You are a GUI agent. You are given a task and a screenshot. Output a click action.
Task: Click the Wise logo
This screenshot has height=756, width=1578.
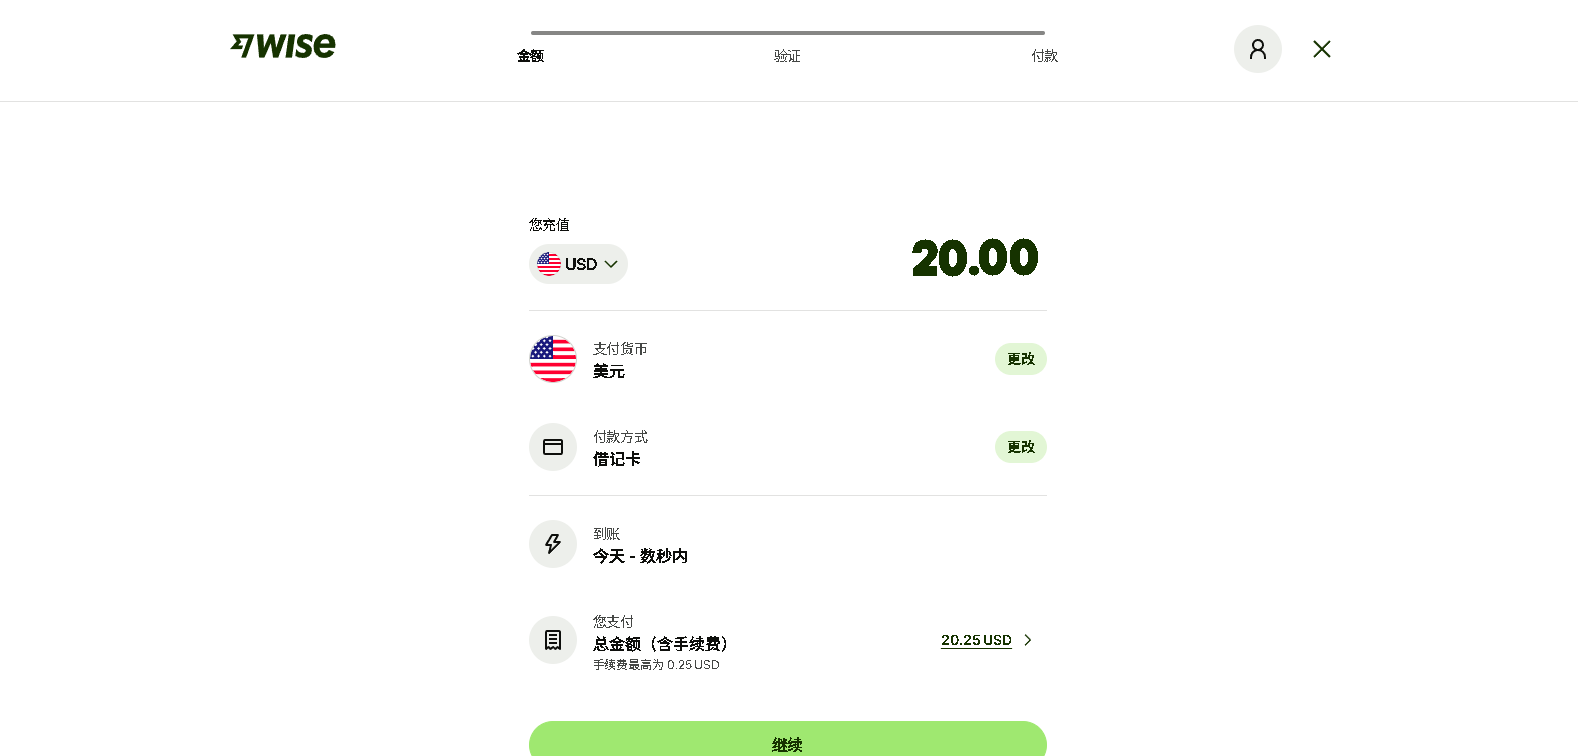pyautogui.click(x=283, y=46)
